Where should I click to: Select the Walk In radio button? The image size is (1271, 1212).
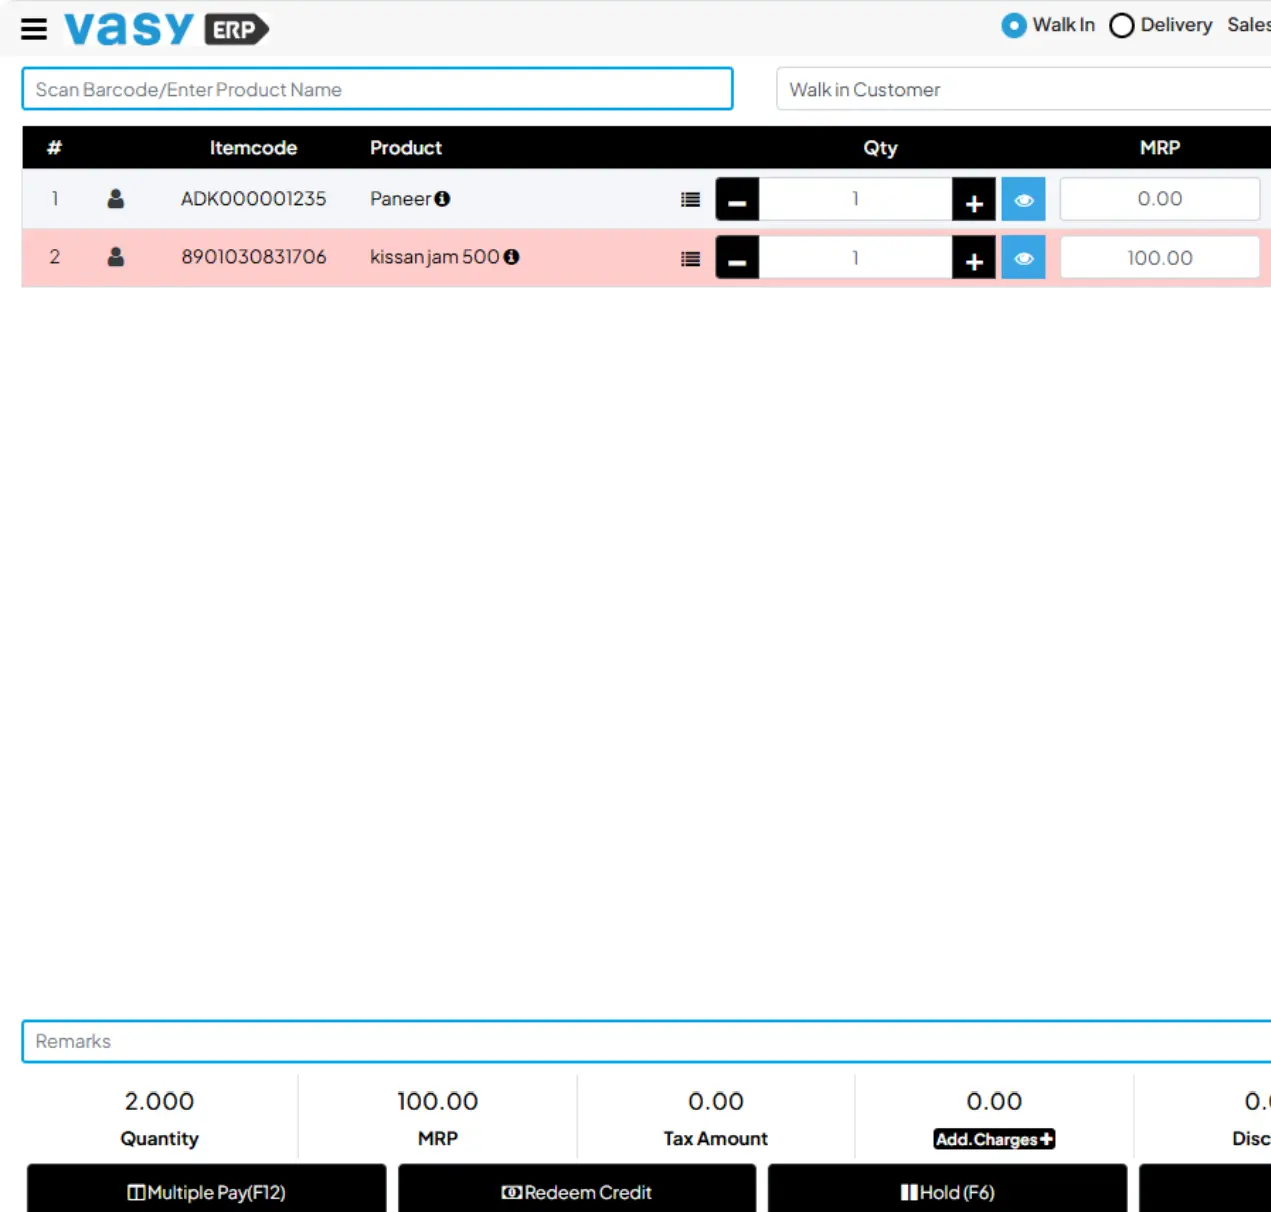[1013, 25]
